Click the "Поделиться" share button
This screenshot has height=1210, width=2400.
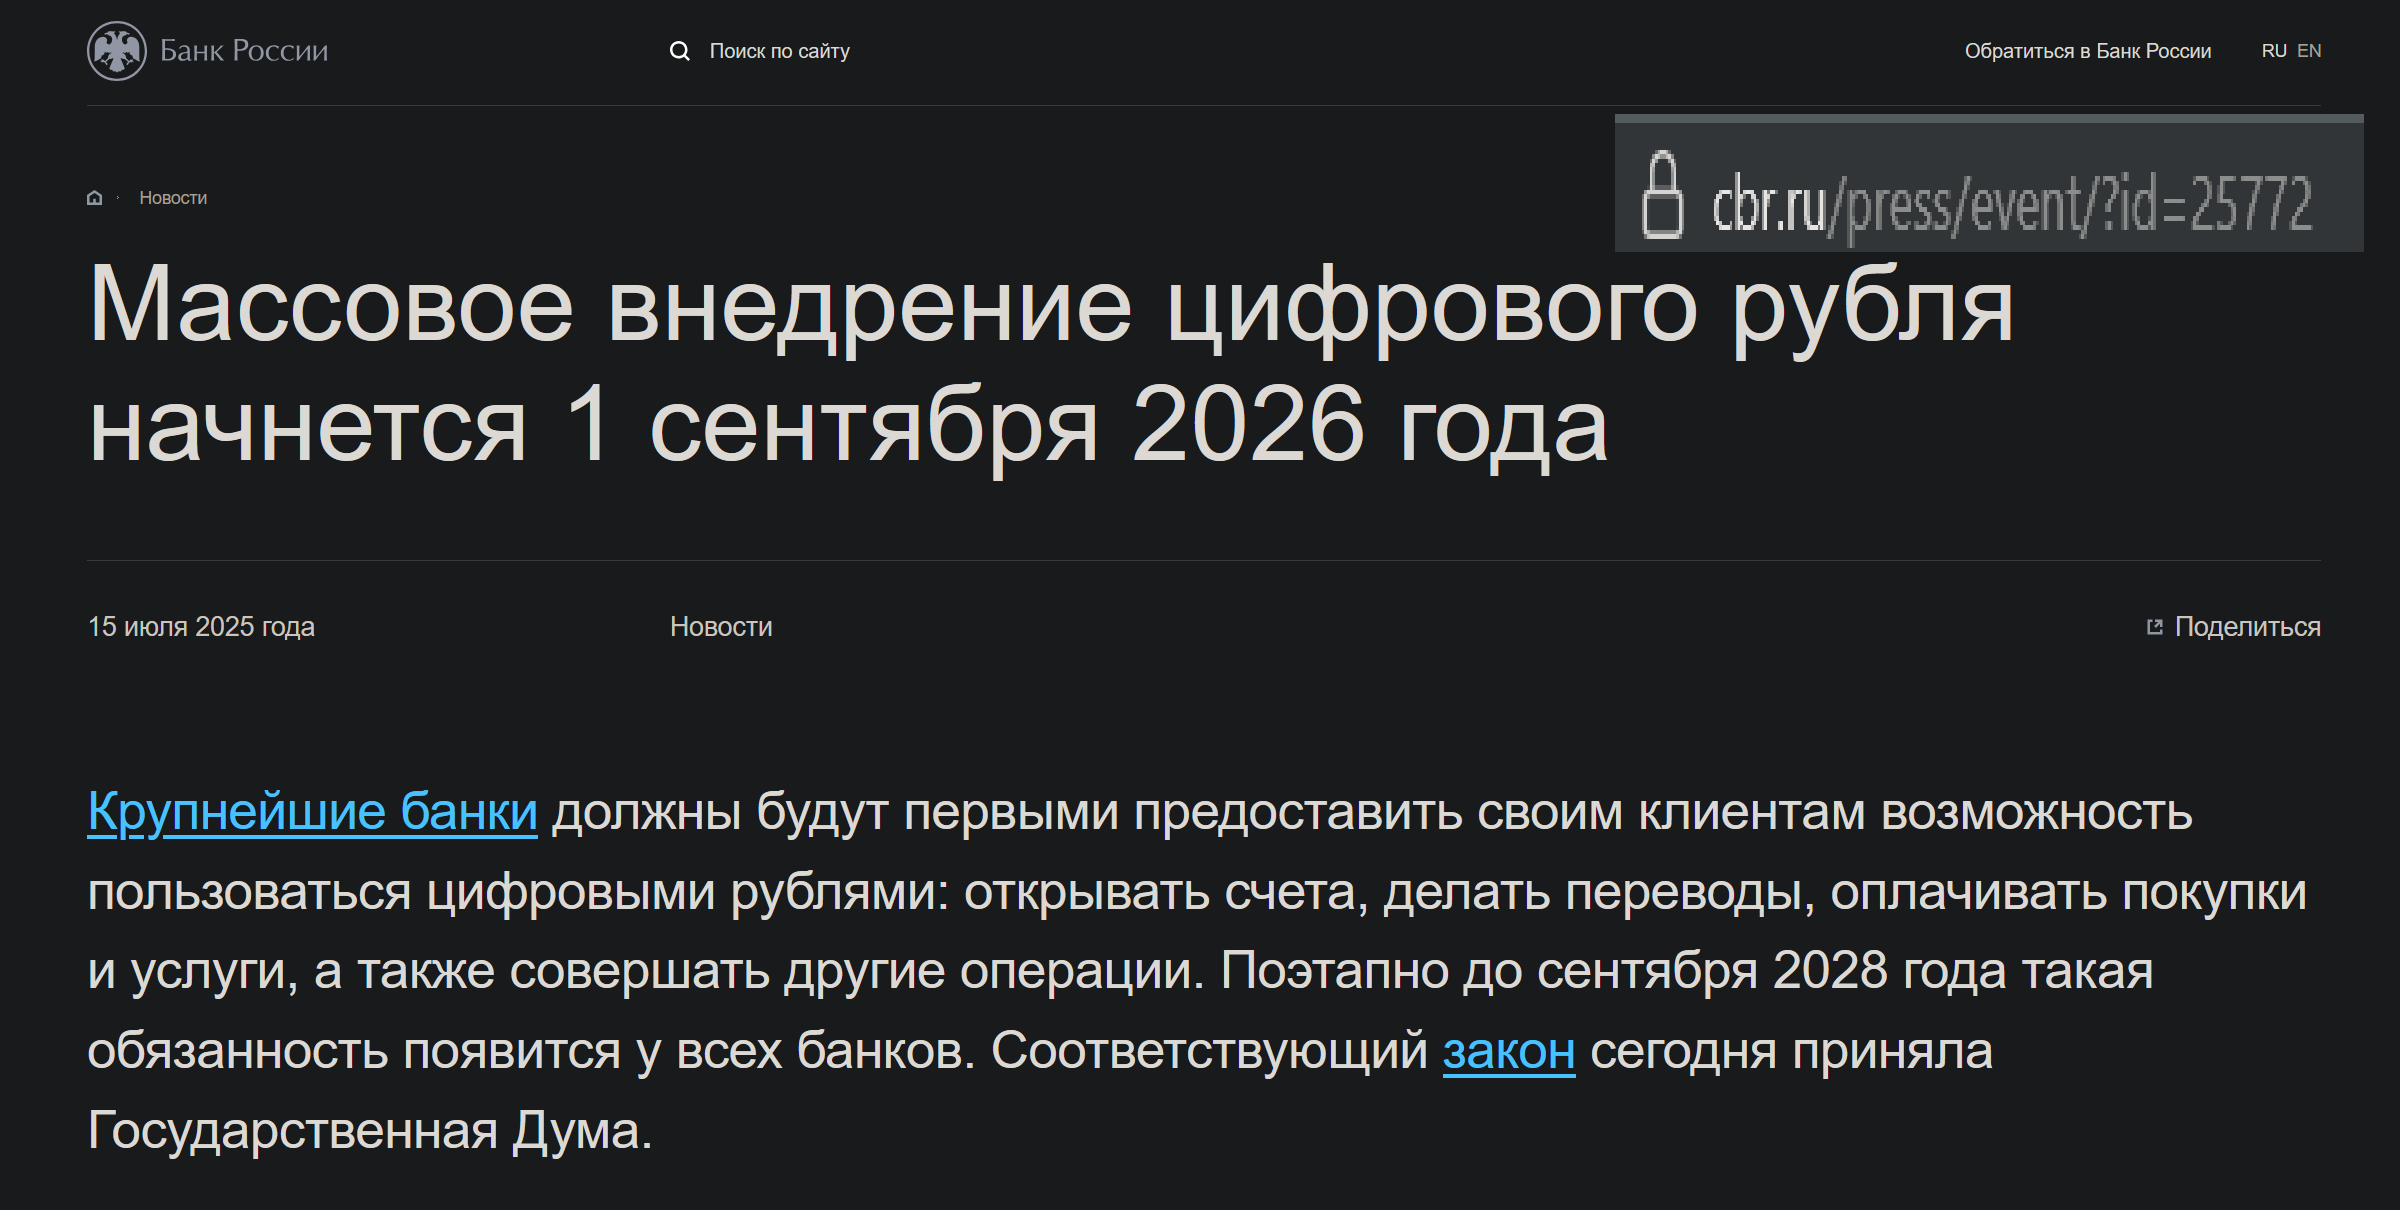(x=2247, y=627)
